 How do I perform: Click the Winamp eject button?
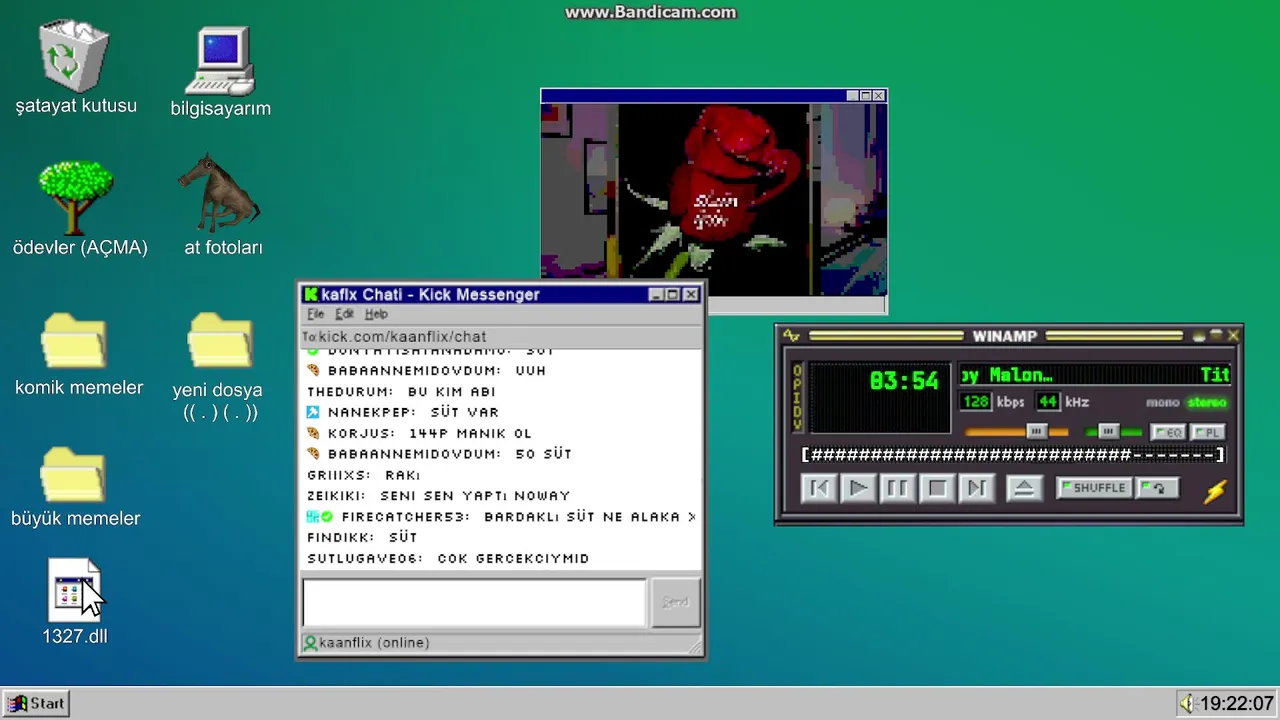(1023, 488)
